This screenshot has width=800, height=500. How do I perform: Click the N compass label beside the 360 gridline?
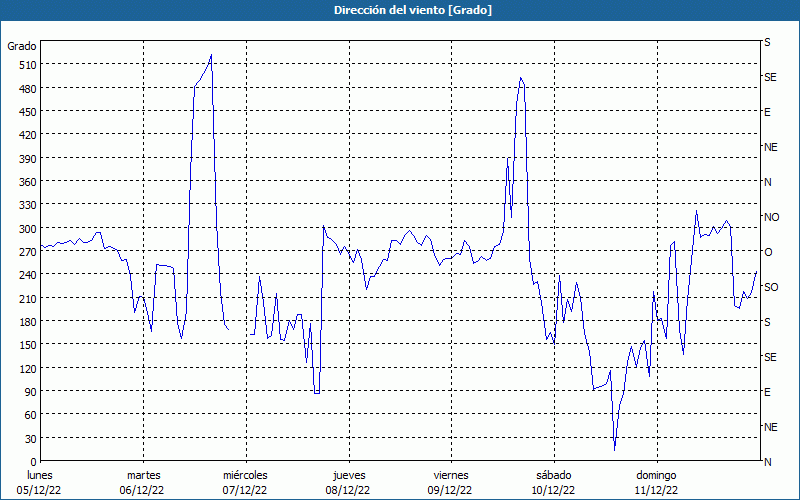[x=767, y=182]
